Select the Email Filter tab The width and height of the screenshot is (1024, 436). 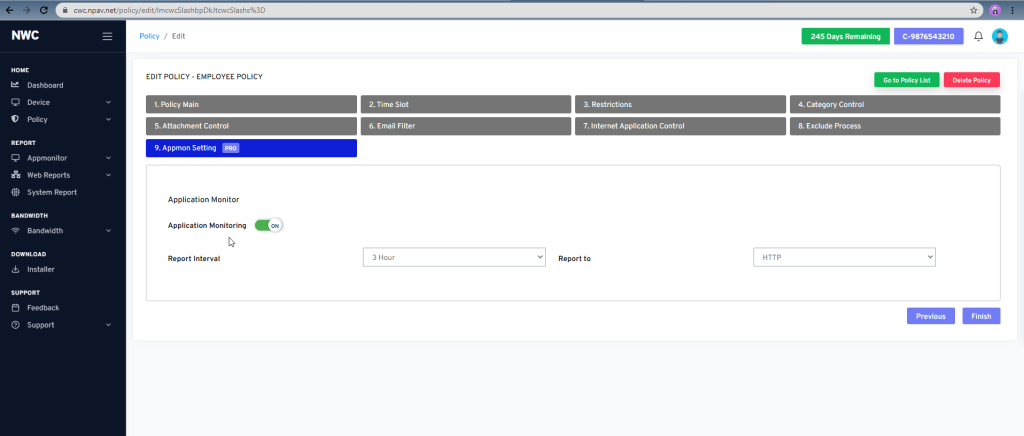pos(465,126)
